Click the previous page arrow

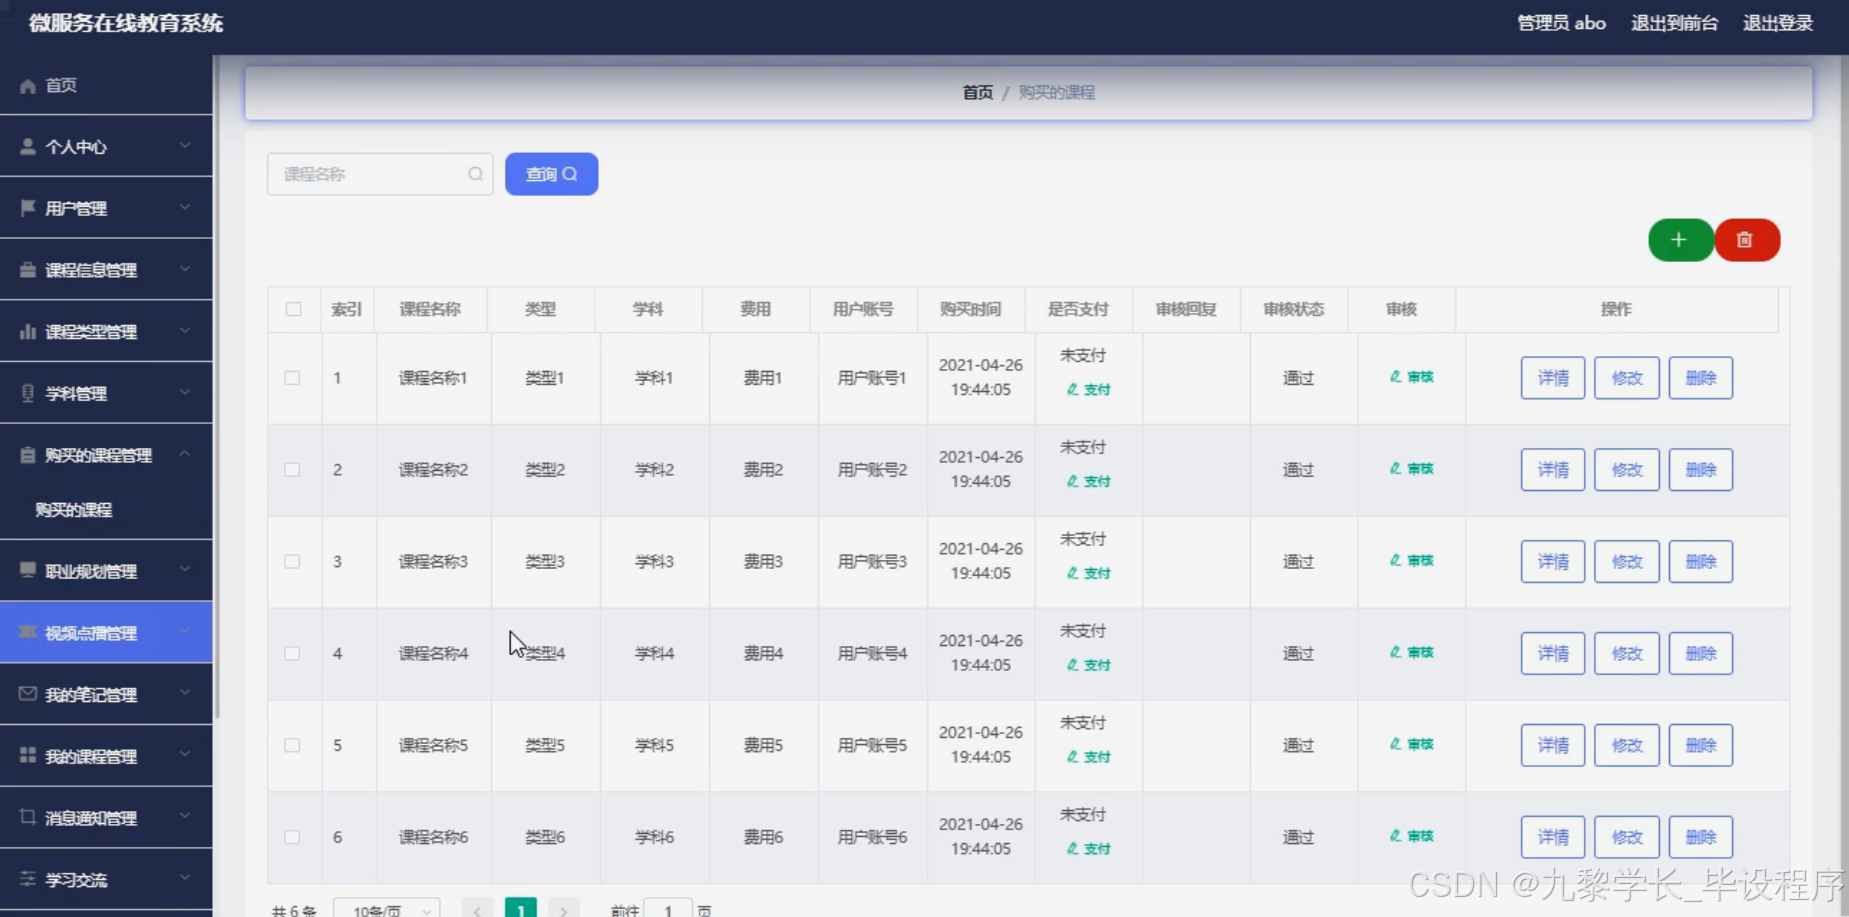tap(478, 909)
